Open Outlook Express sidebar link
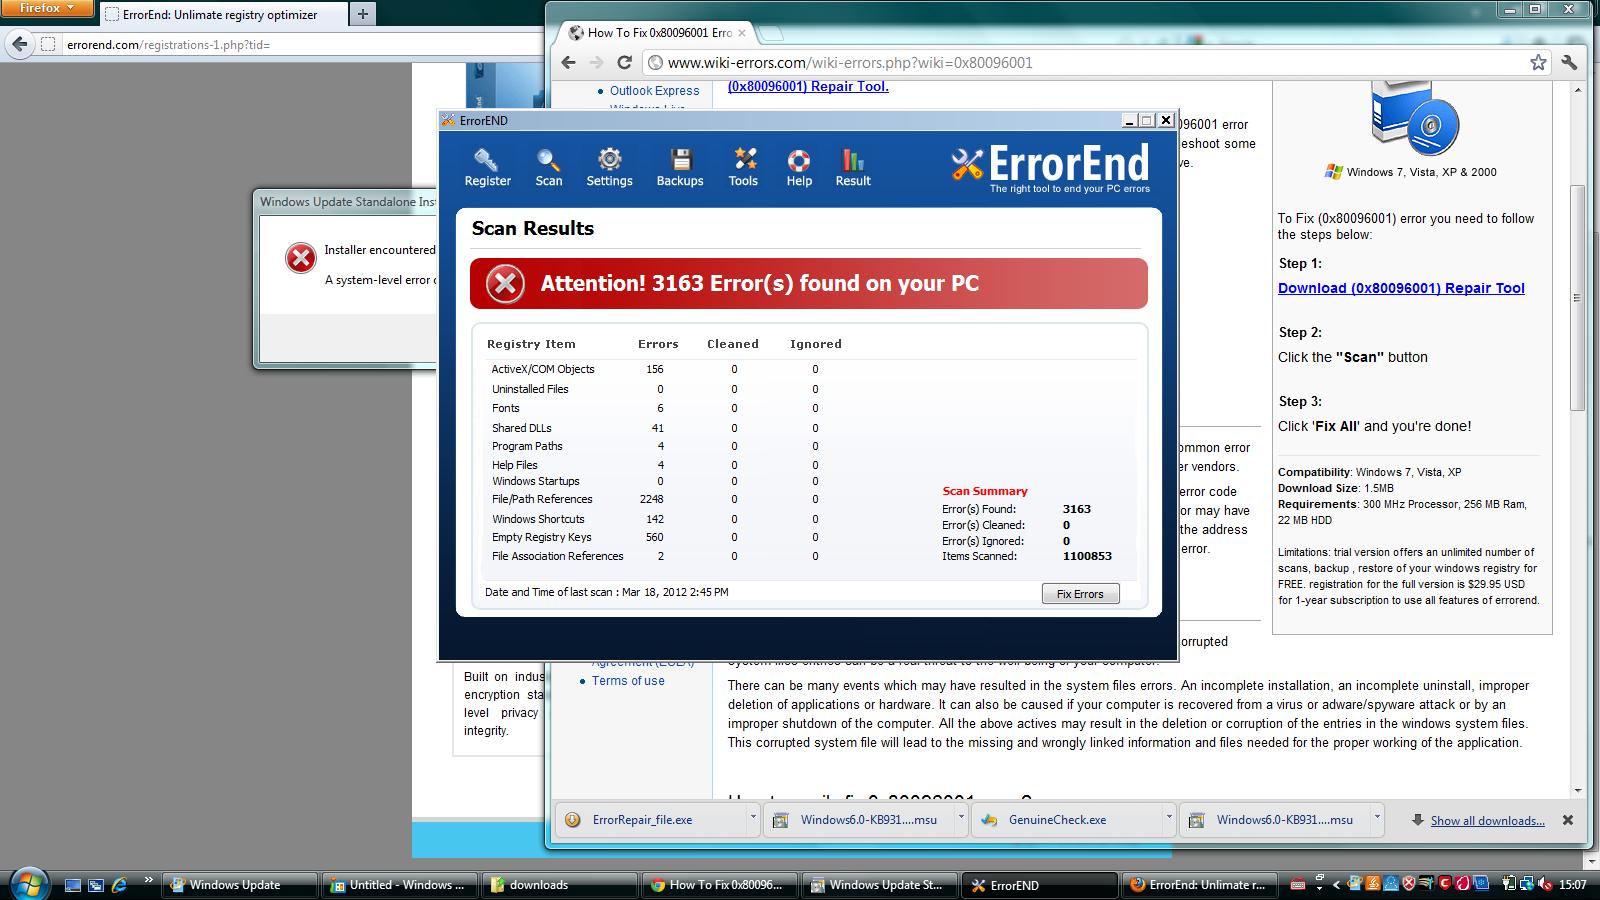 coord(654,90)
